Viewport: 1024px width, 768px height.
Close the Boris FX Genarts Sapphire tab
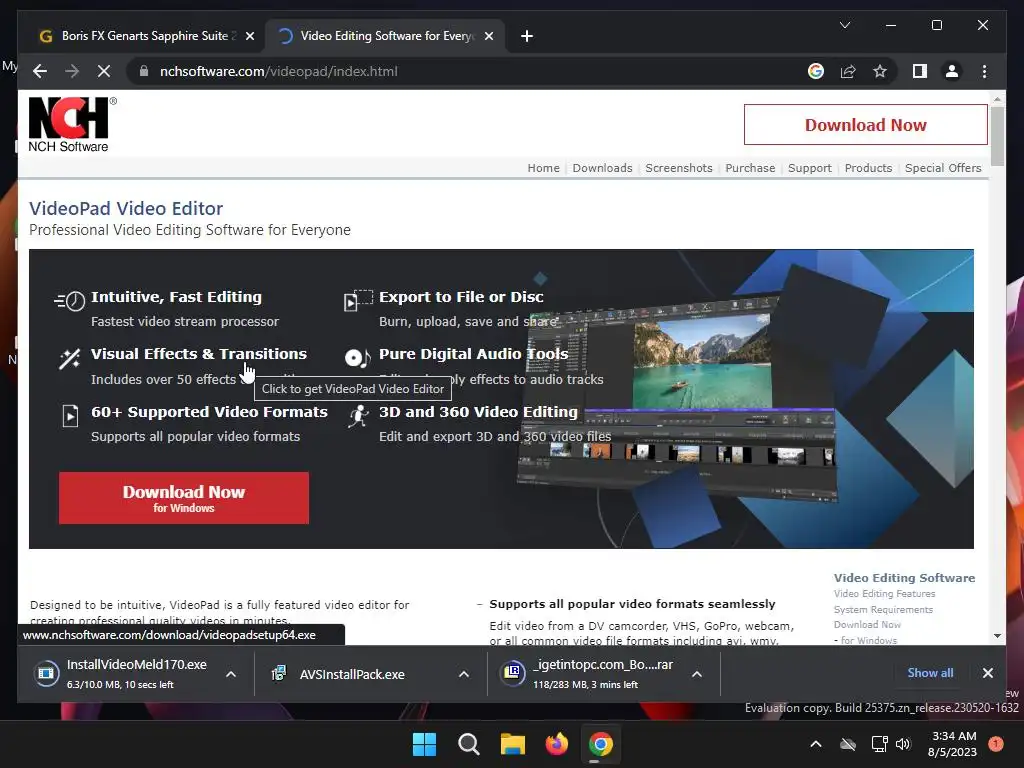pos(249,36)
